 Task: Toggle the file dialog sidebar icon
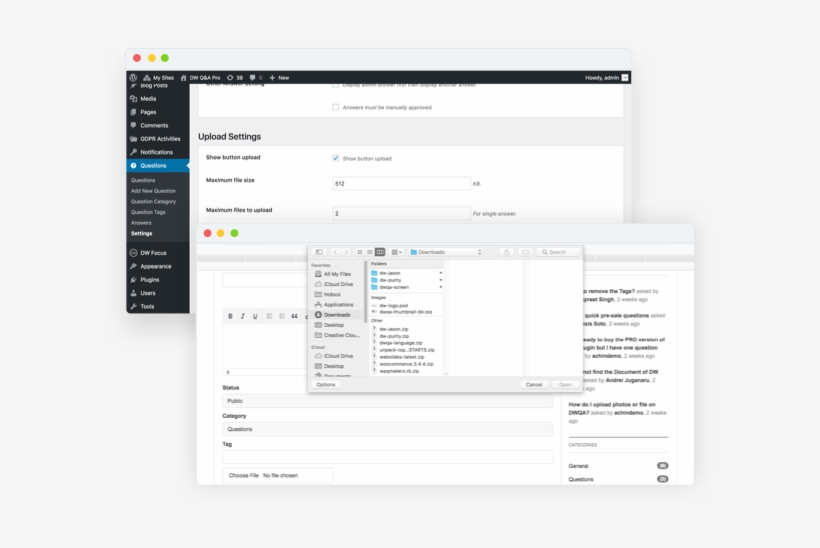tap(319, 252)
